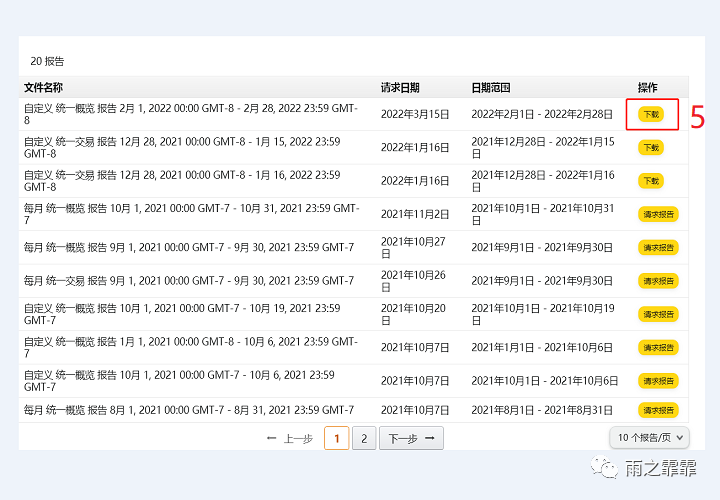Go to pagination page 1
720x500 pixels.
click(x=337, y=438)
